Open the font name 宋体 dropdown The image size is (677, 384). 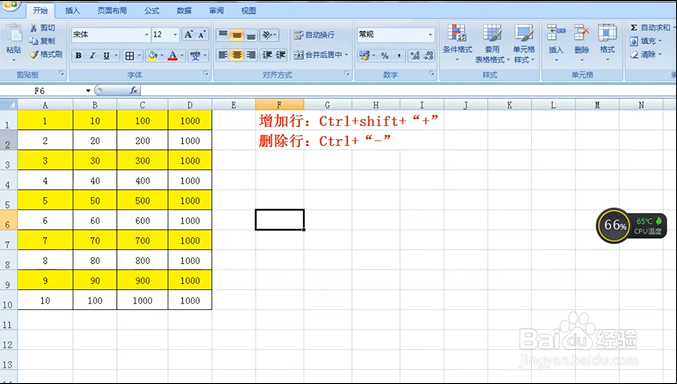[x=146, y=35]
